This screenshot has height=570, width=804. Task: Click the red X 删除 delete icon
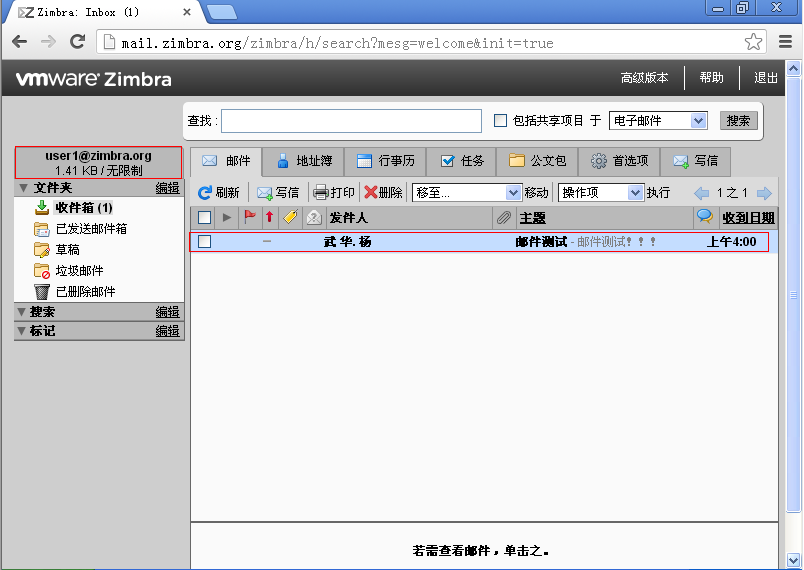coord(371,192)
